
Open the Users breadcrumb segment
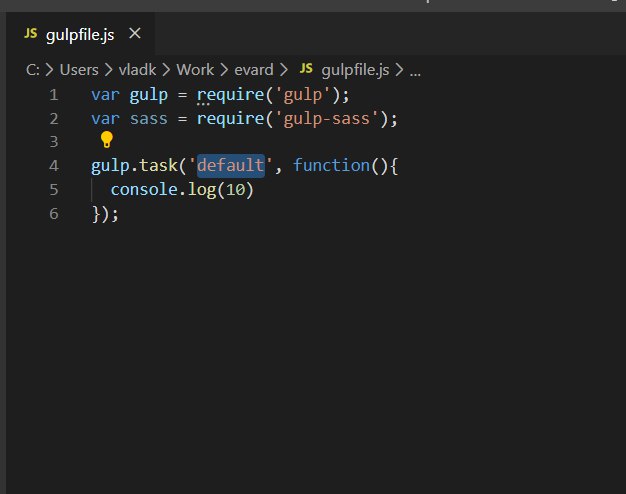tap(79, 70)
